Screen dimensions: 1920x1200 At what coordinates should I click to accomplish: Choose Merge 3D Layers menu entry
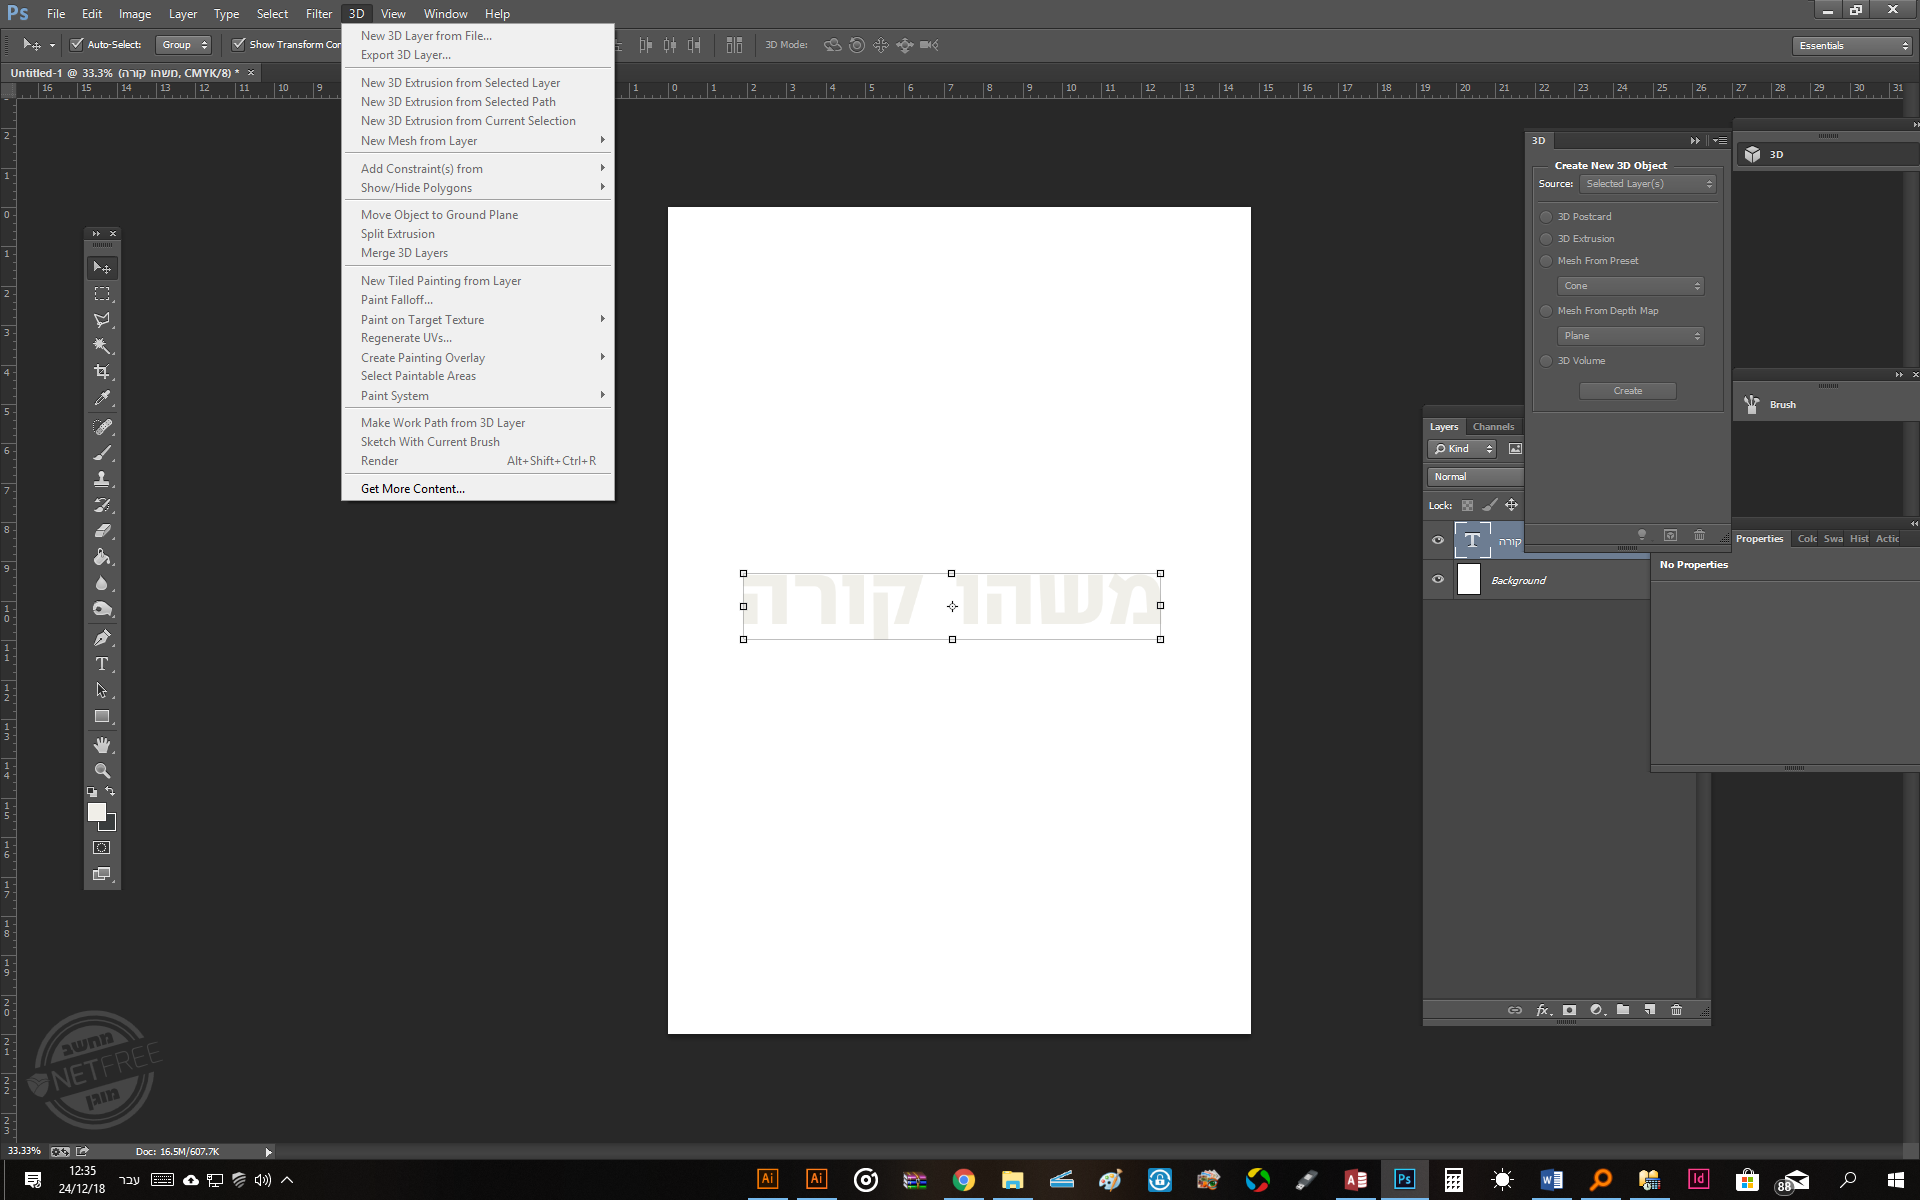(404, 253)
